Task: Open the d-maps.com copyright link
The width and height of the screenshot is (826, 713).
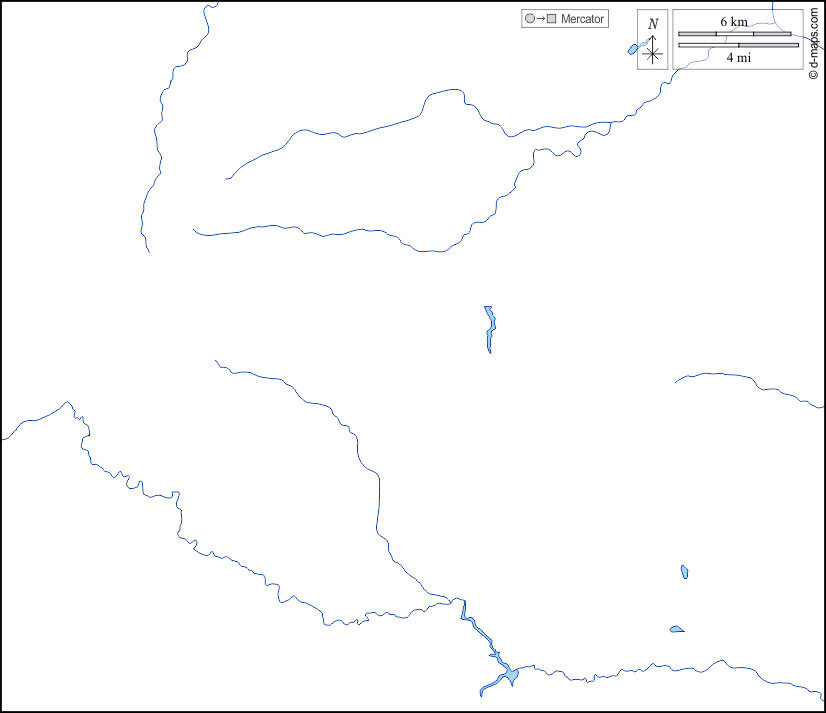Action: (x=814, y=40)
